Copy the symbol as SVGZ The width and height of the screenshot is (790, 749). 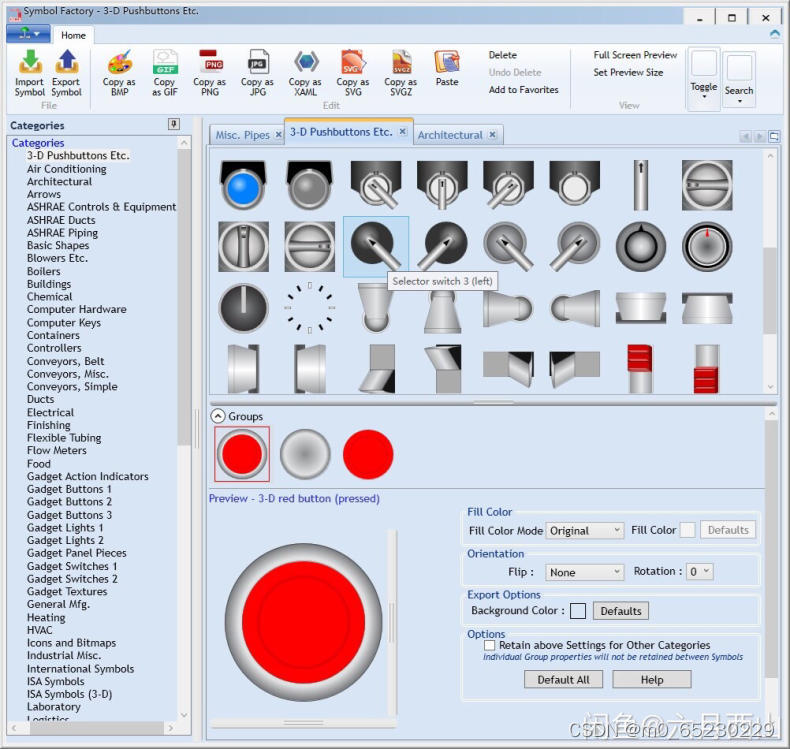click(401, 73)
